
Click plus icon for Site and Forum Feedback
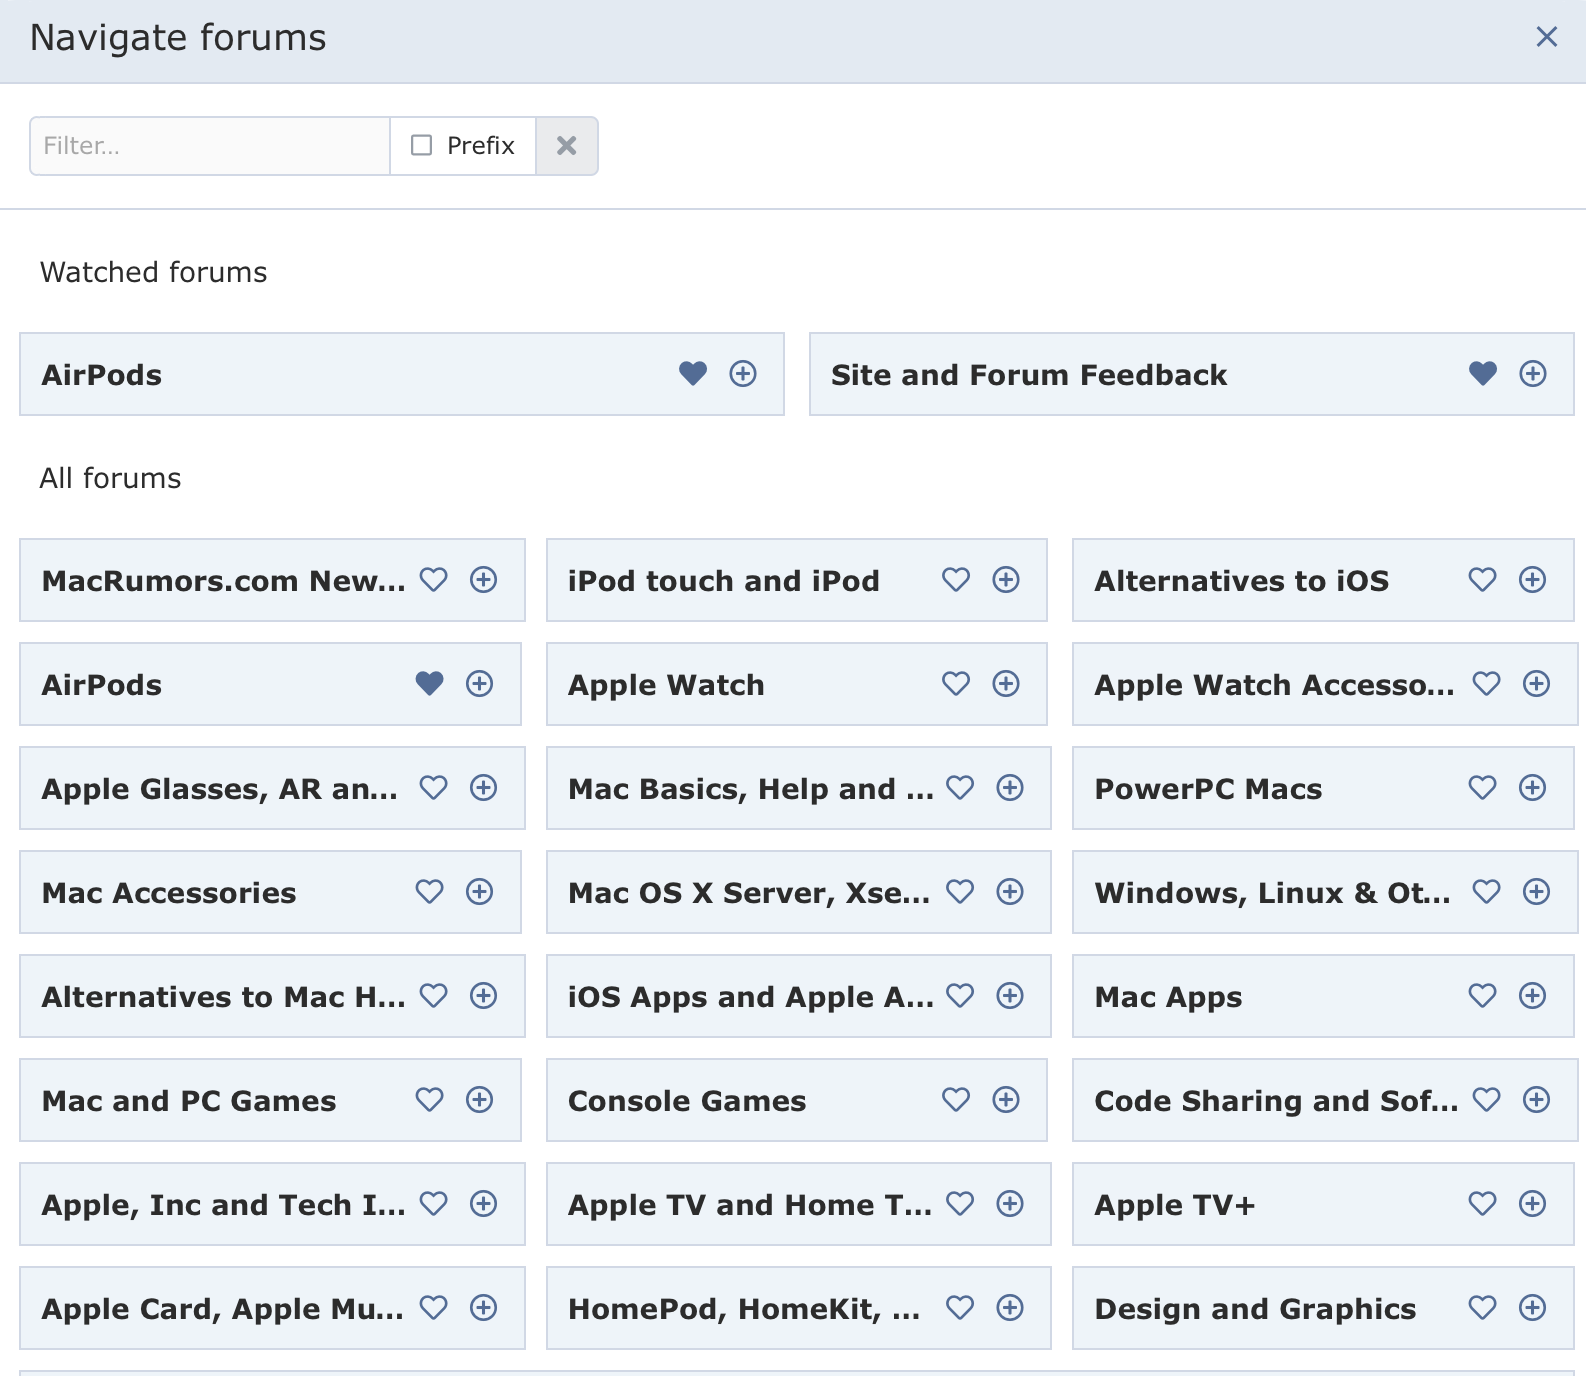tap(1533, 374)
